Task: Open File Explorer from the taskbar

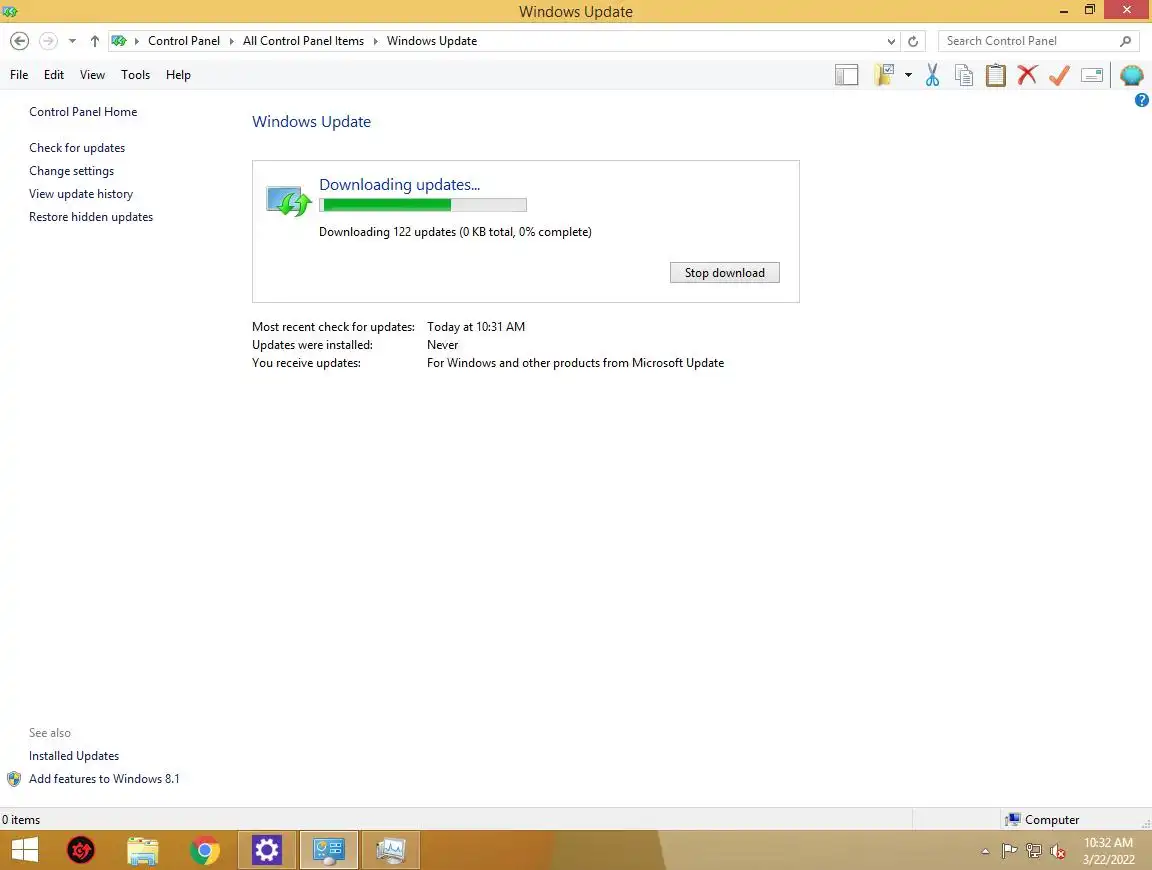Action: click(143, 851)
